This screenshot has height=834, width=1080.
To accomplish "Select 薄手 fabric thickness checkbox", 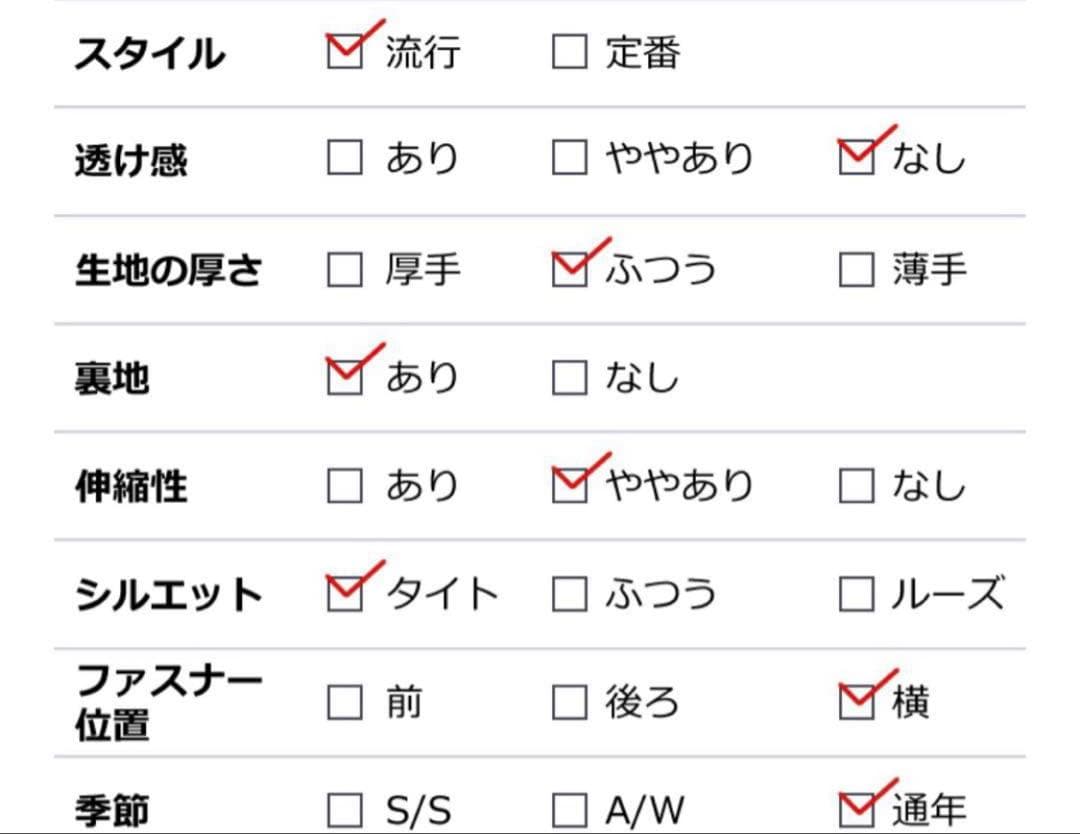I will (856, 269).
